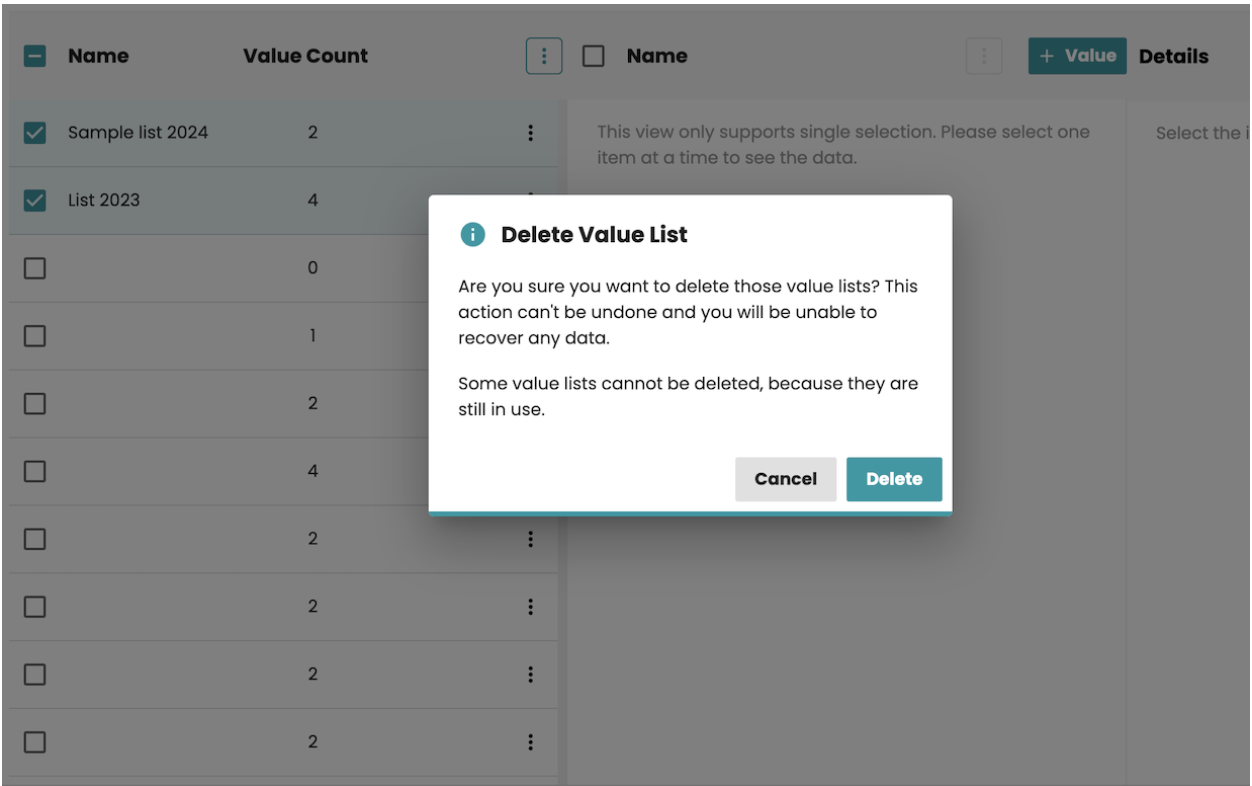Click the Value Count column header
This screenshot has height=786, width=1252.
(305, 57)
